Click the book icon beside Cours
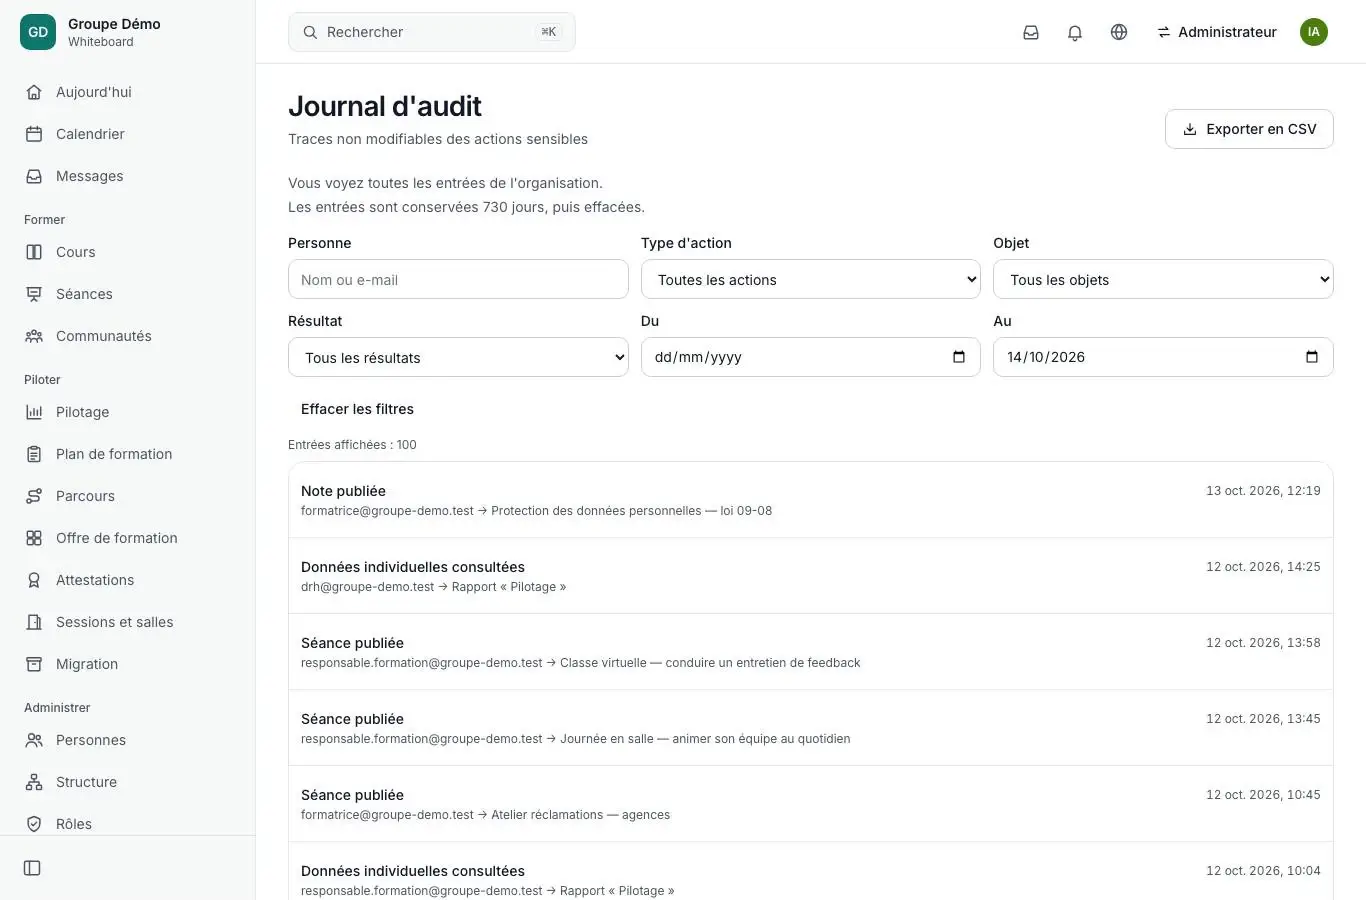This screenshot has height=900, width=1366. click(34, 252)
